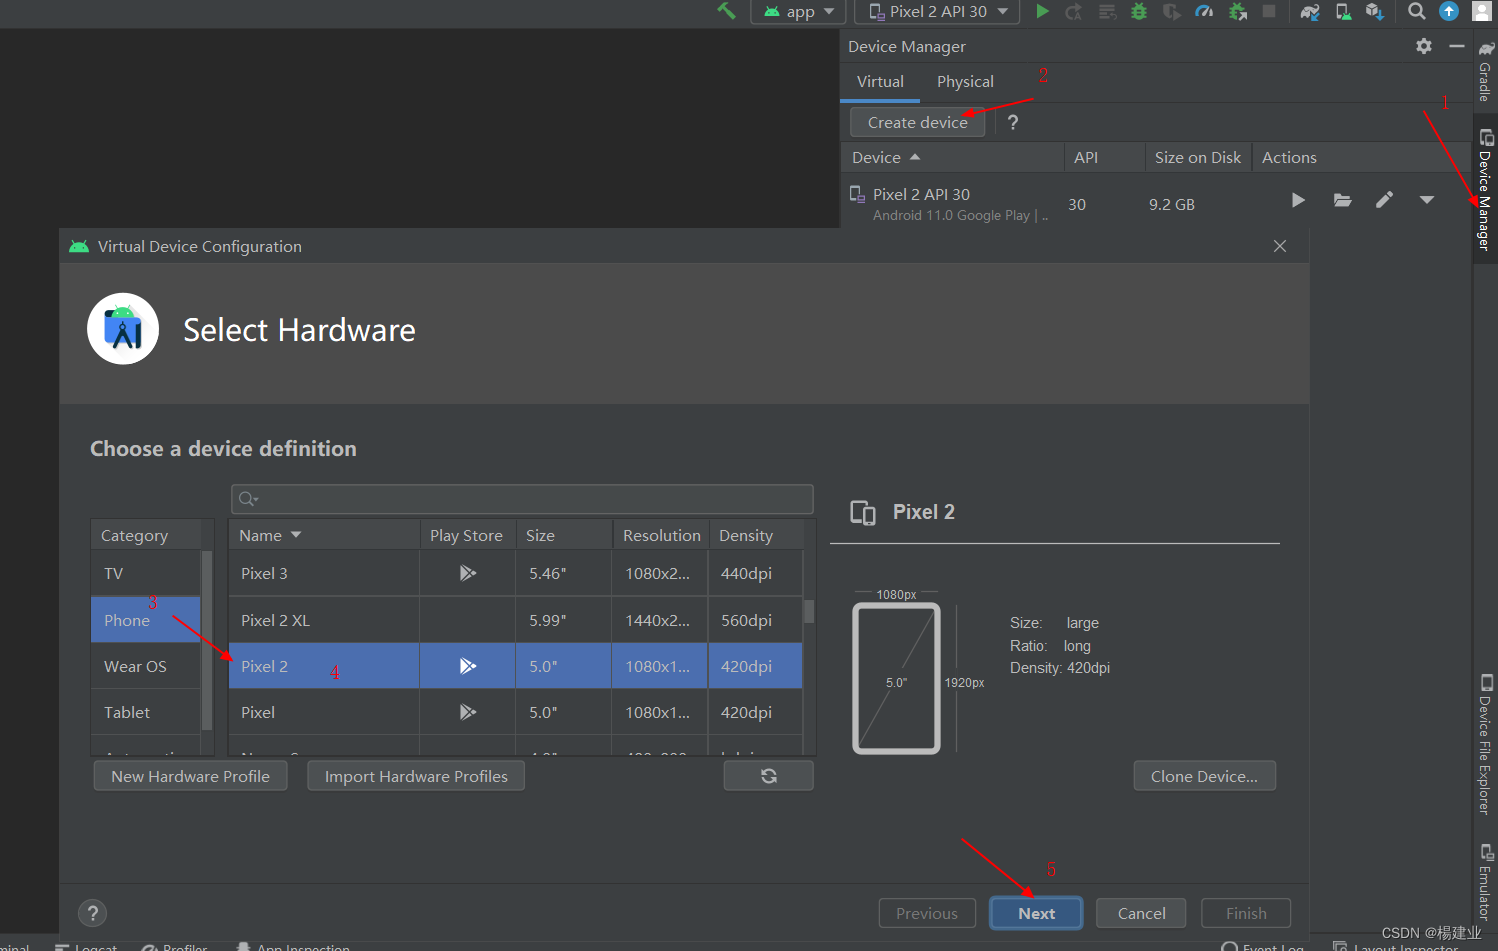Image resolution: width=1498 pixels, height=951 pixels.
Task: Click the Attach Debugger to Android Process icon
Action: (1237, 11)
